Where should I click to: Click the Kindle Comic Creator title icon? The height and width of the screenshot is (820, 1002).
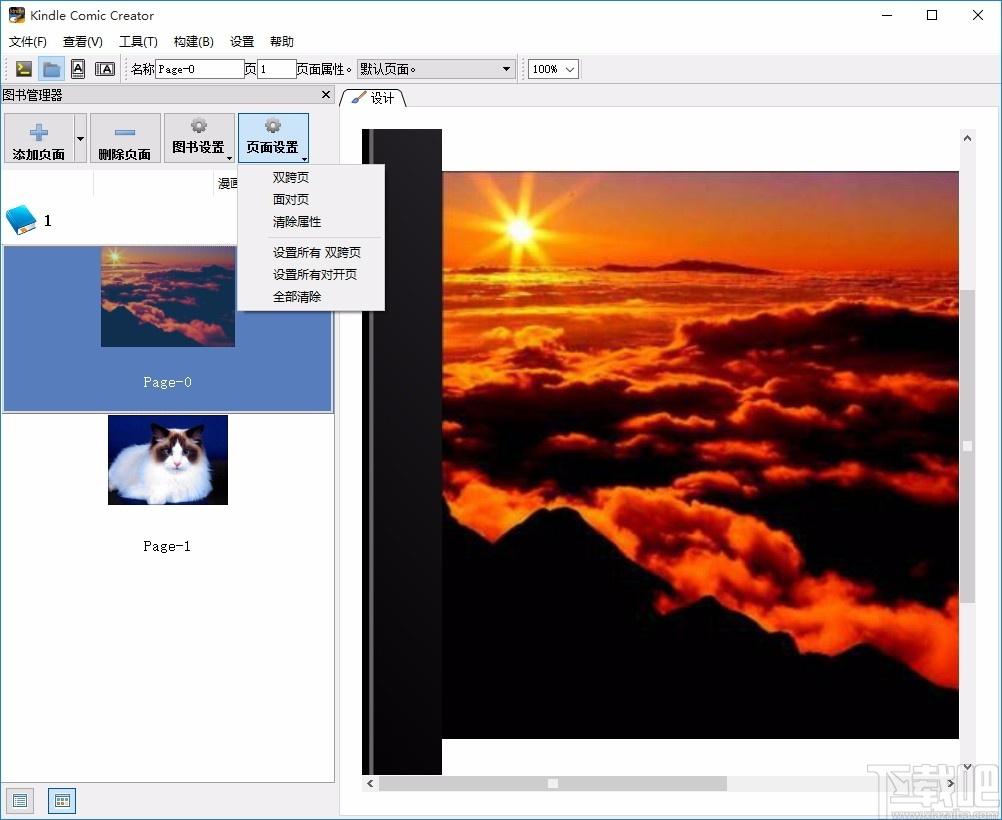pos(17,15)
